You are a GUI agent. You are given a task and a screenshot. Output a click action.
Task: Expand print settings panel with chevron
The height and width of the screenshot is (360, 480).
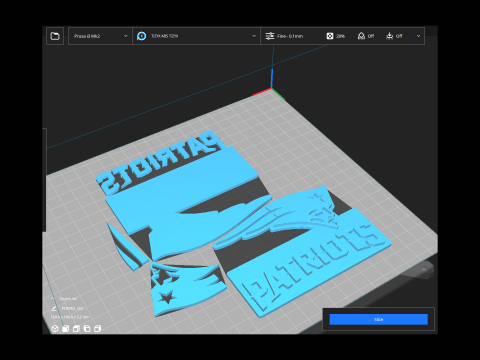tap(418, 36)
